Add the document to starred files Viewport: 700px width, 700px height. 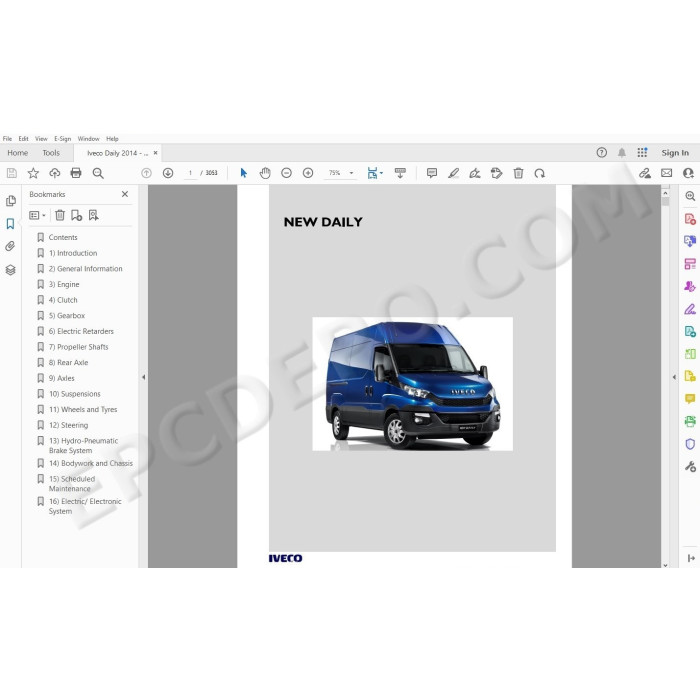click(x=33, y=173)
